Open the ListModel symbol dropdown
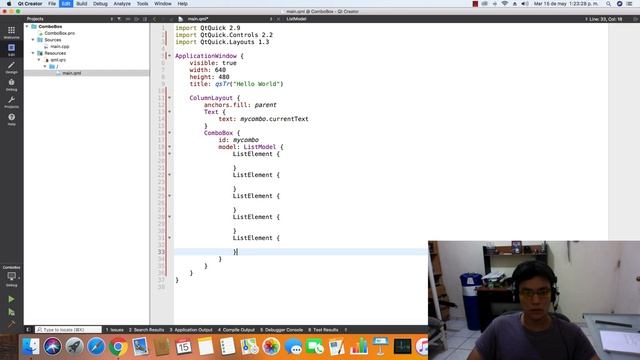Viewport: 640px width, 360px height. point(296,19)
